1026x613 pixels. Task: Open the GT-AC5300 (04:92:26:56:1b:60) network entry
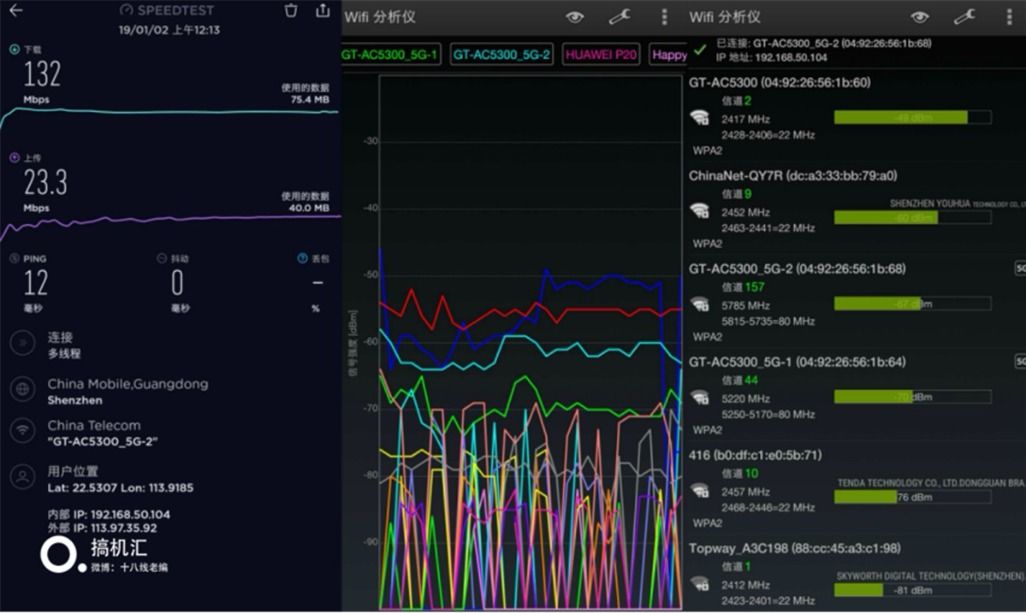(856, 116)
